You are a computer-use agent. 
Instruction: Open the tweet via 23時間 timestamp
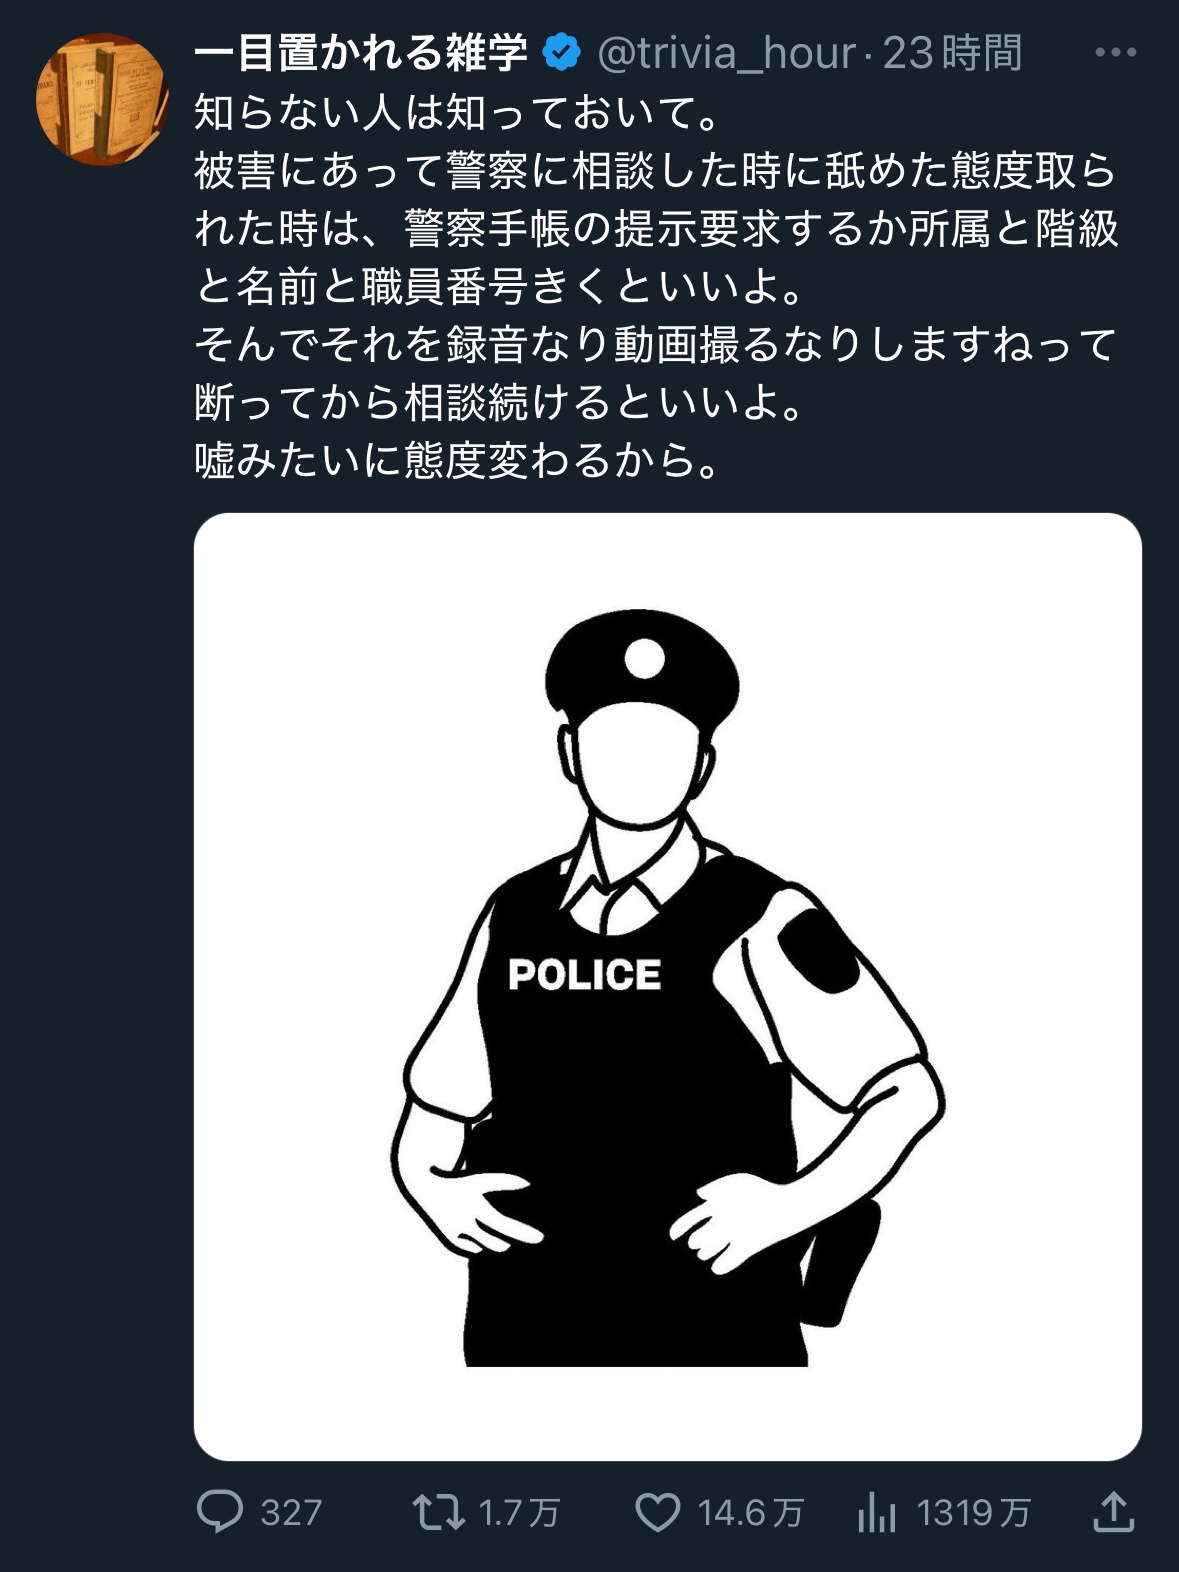click(953, 53)
